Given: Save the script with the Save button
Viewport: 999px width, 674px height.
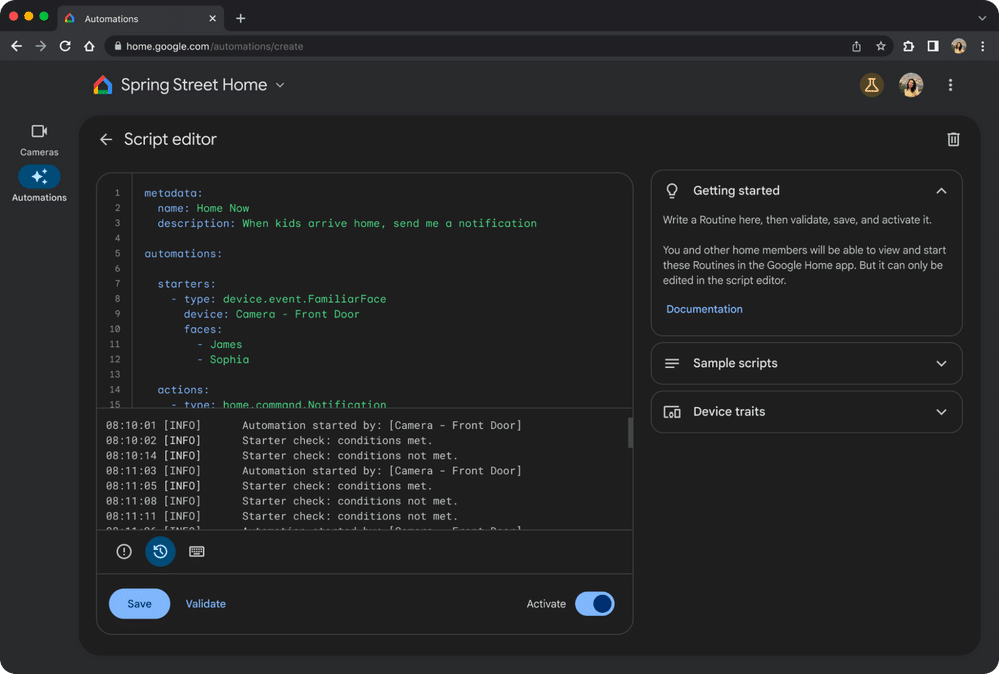Looking at the screenshot, I should pos(140,604).
